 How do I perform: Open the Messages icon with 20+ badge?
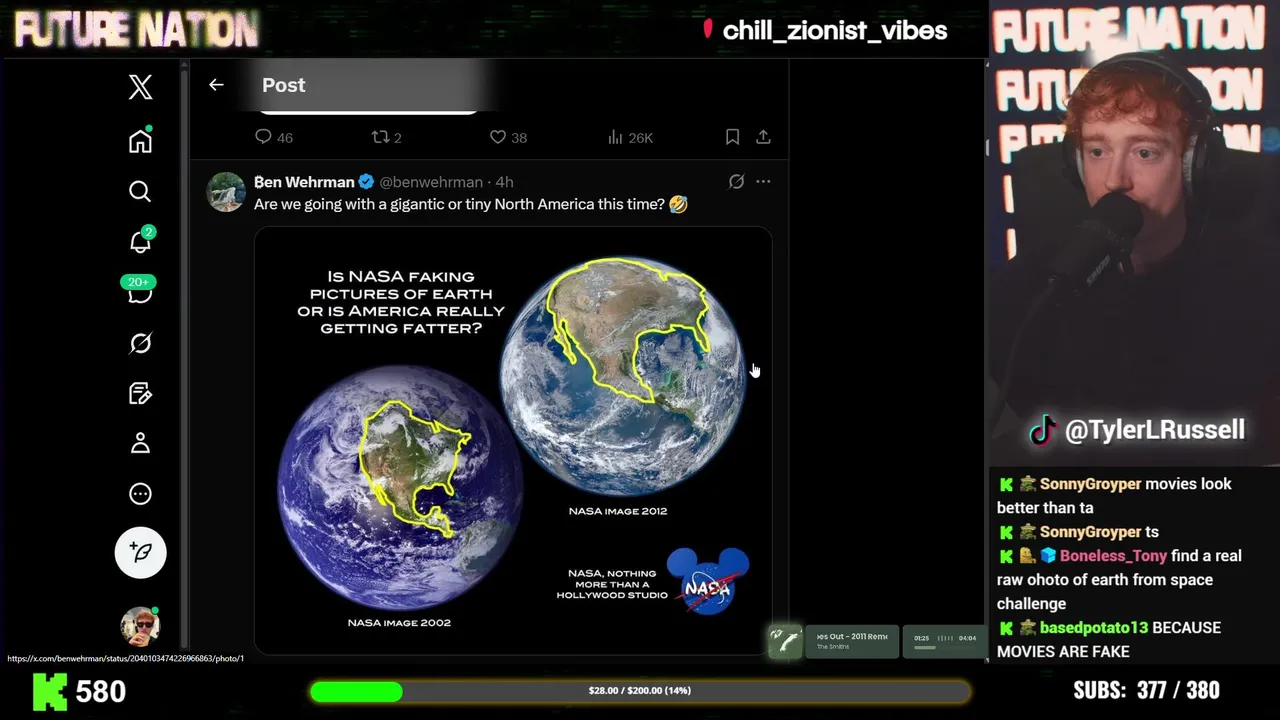140,291
